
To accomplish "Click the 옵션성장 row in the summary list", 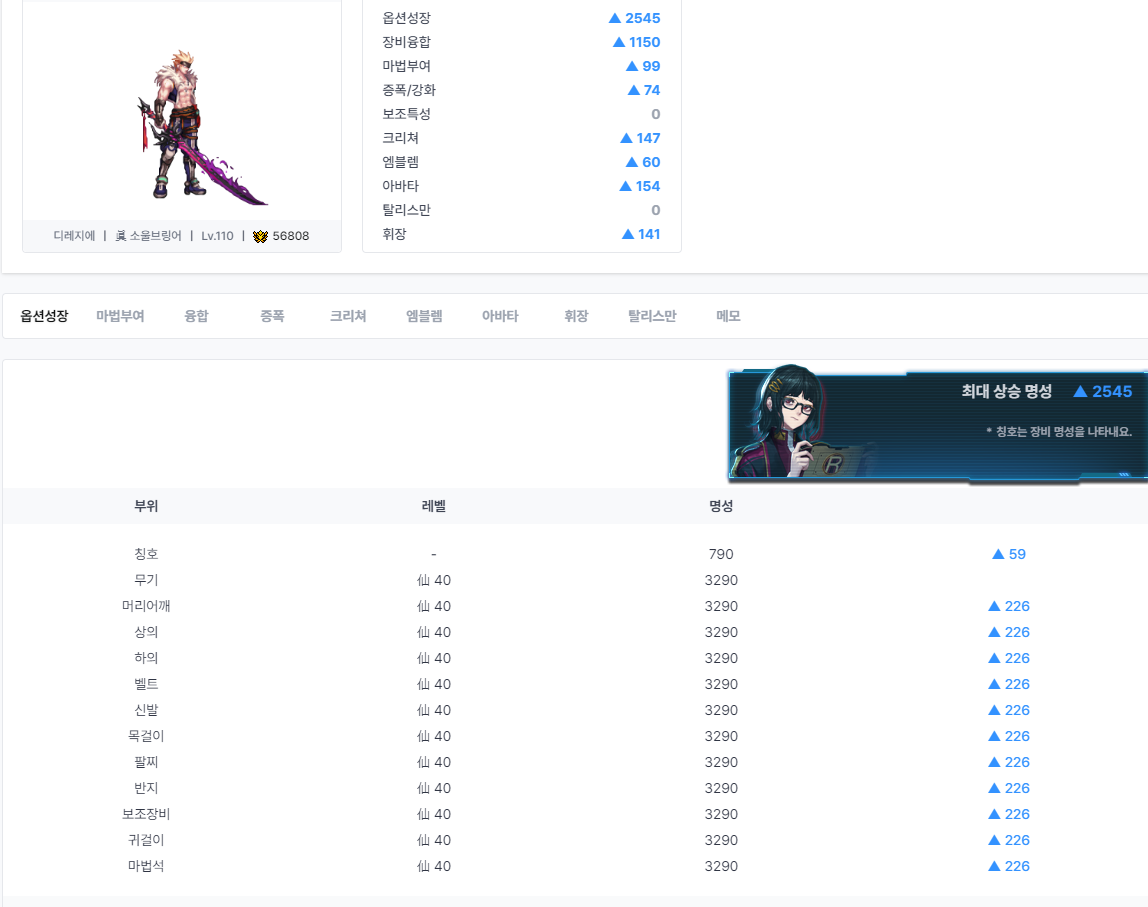I will point(521,18).
